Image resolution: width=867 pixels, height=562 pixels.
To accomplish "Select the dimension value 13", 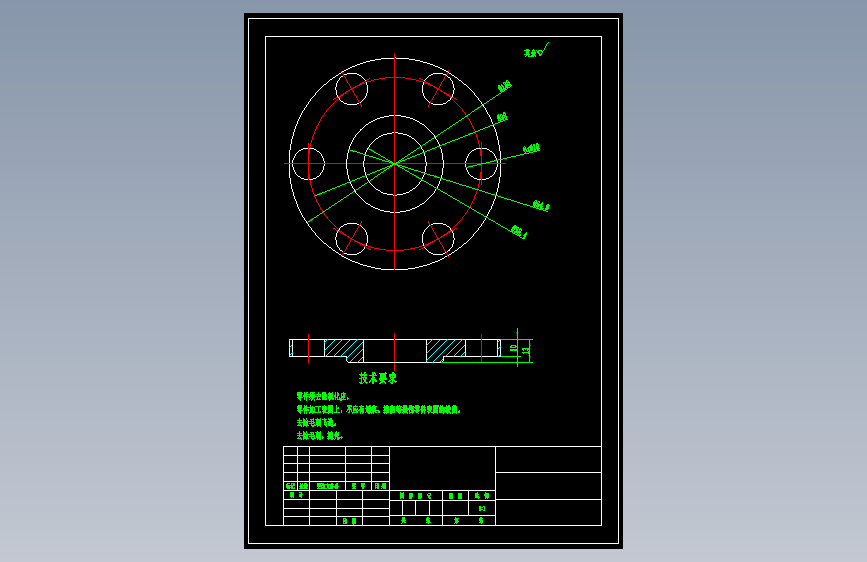I will point(526,350).
